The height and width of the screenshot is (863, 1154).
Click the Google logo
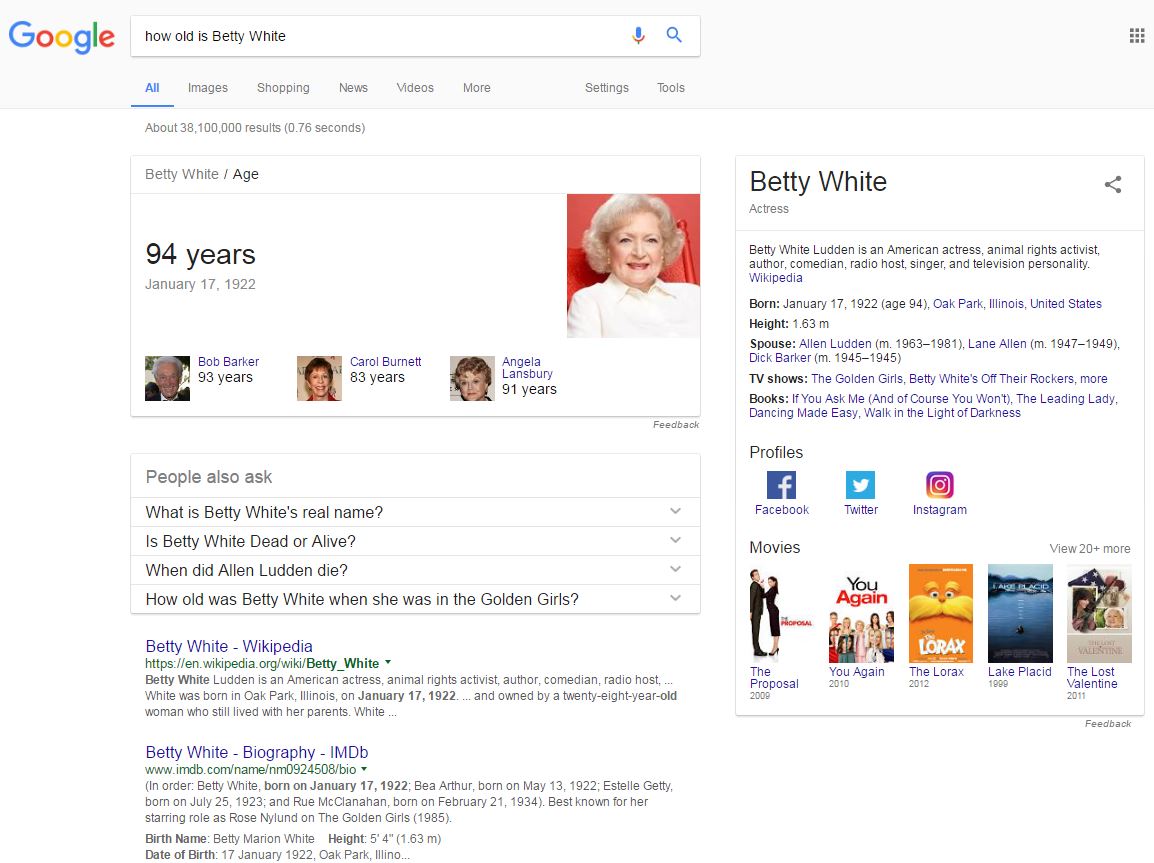62,36
